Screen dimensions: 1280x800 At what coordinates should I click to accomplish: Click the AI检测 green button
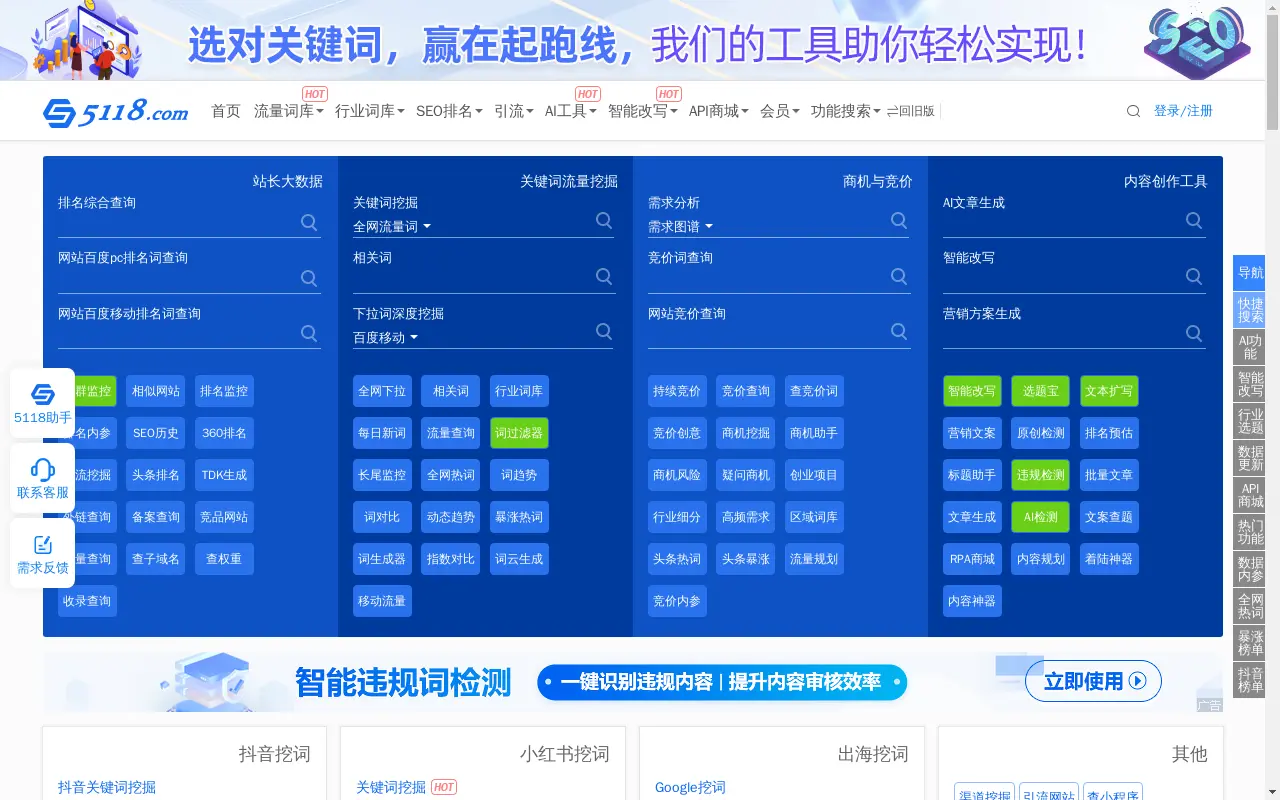1040,517
